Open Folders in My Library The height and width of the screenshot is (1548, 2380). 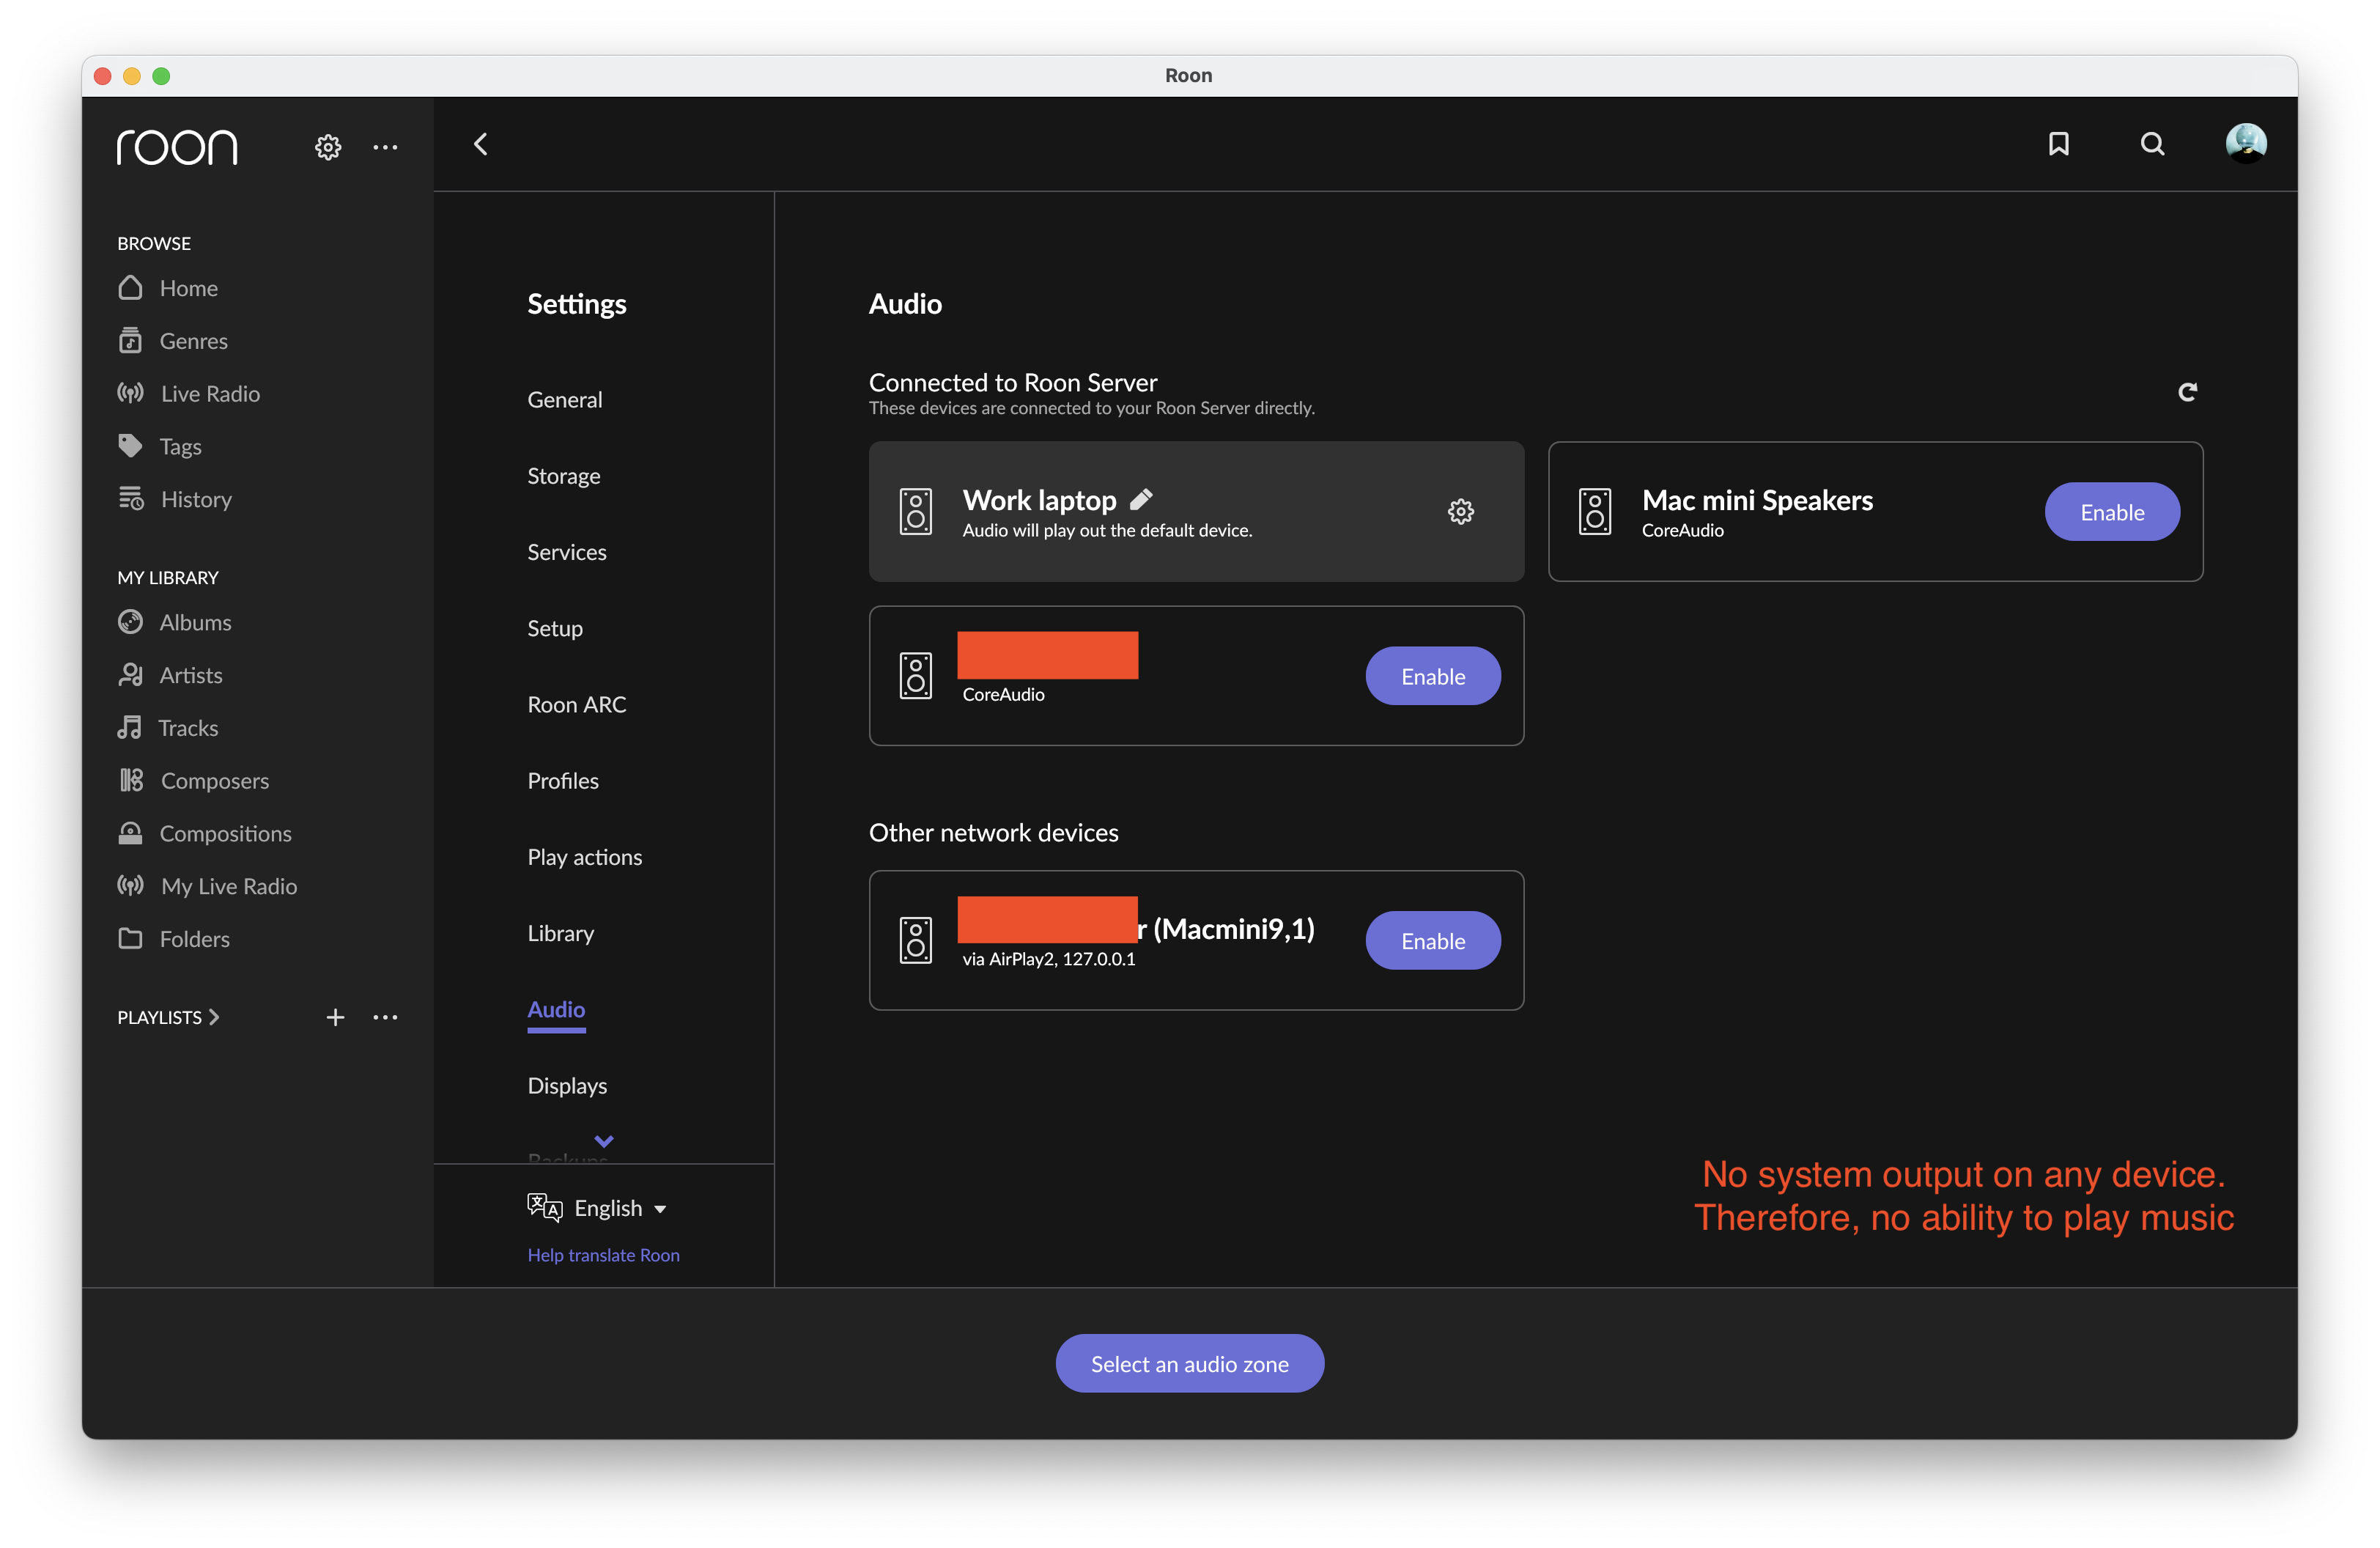(x=174, y=939)
